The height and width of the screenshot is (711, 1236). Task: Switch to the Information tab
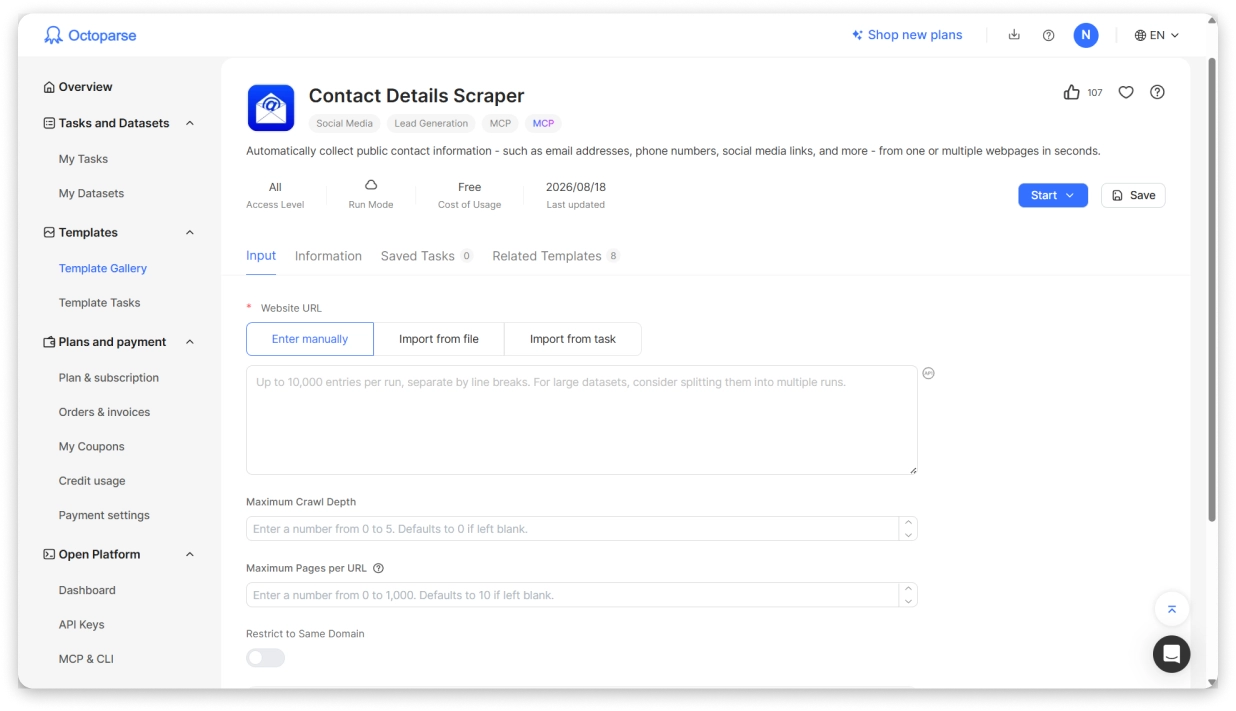click(x=328, y=256)
